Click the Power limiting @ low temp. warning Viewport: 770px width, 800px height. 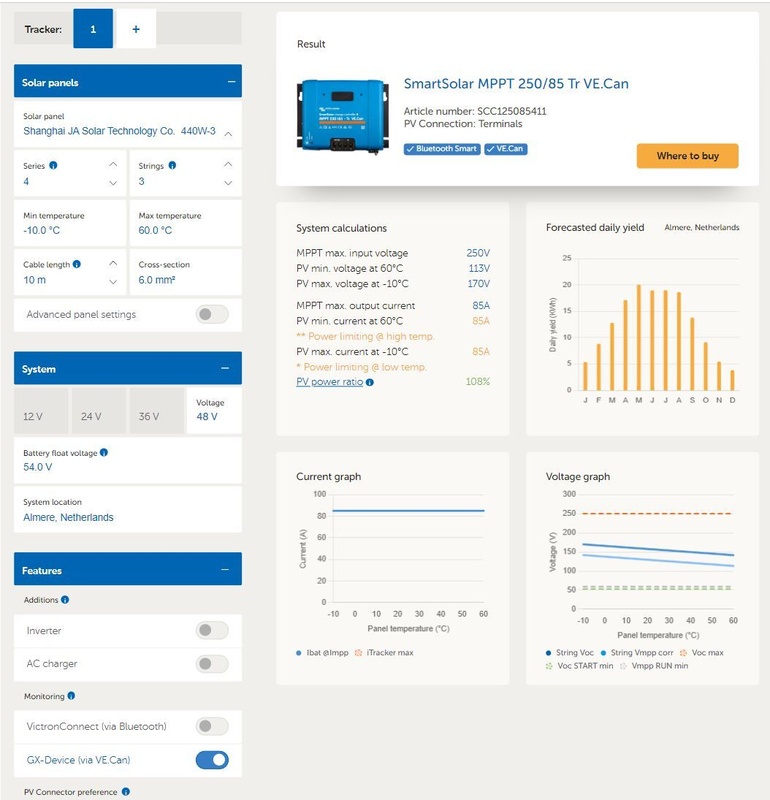tap(361, 367)
